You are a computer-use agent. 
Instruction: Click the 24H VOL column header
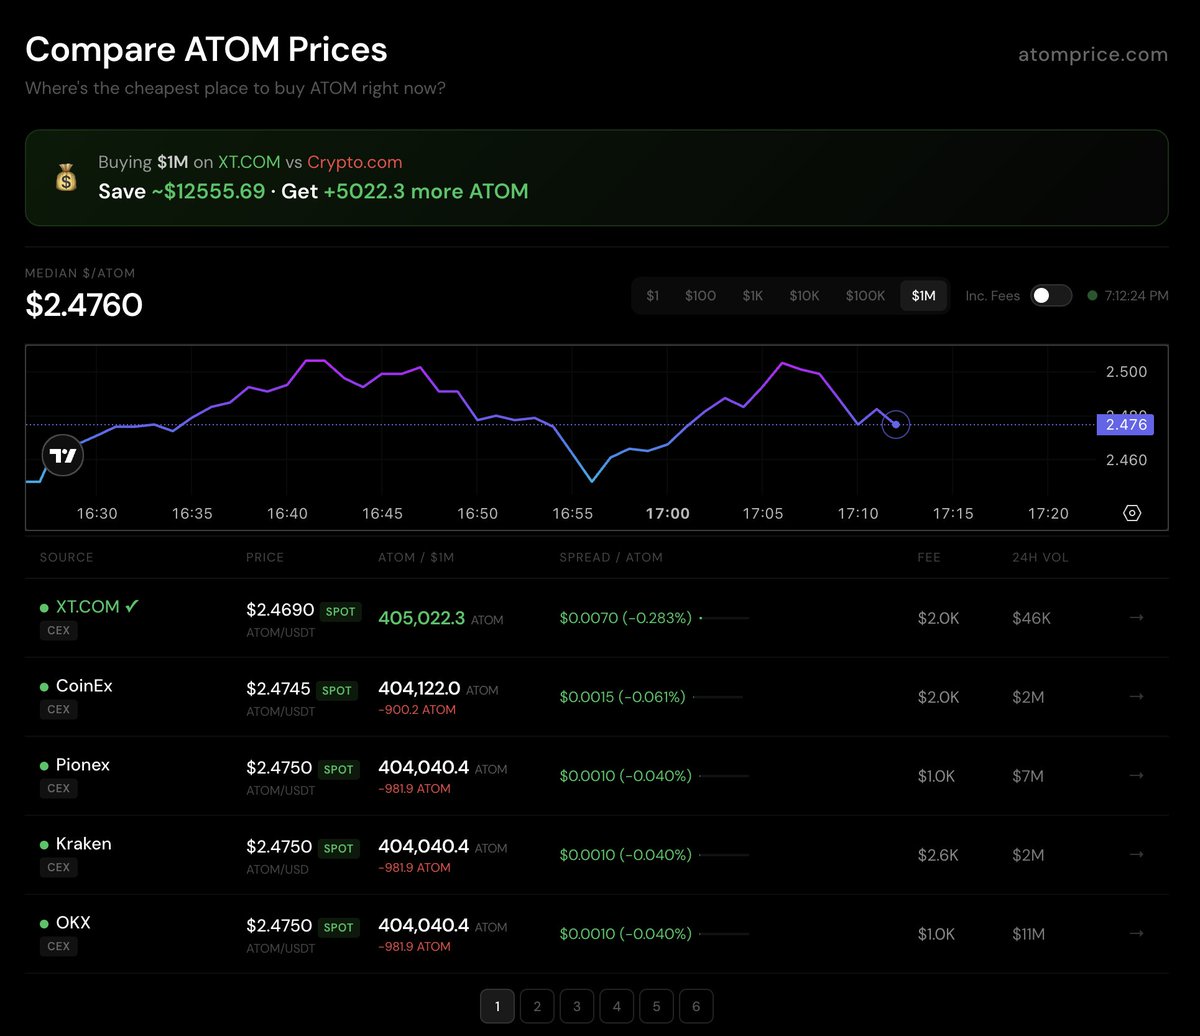(x=1040, y=557)
